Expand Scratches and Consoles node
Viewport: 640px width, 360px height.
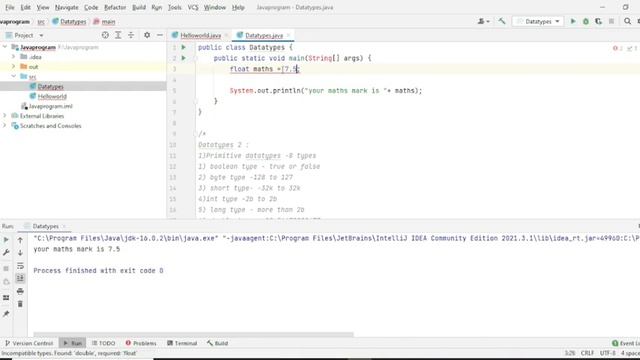(x=5, y=126)
